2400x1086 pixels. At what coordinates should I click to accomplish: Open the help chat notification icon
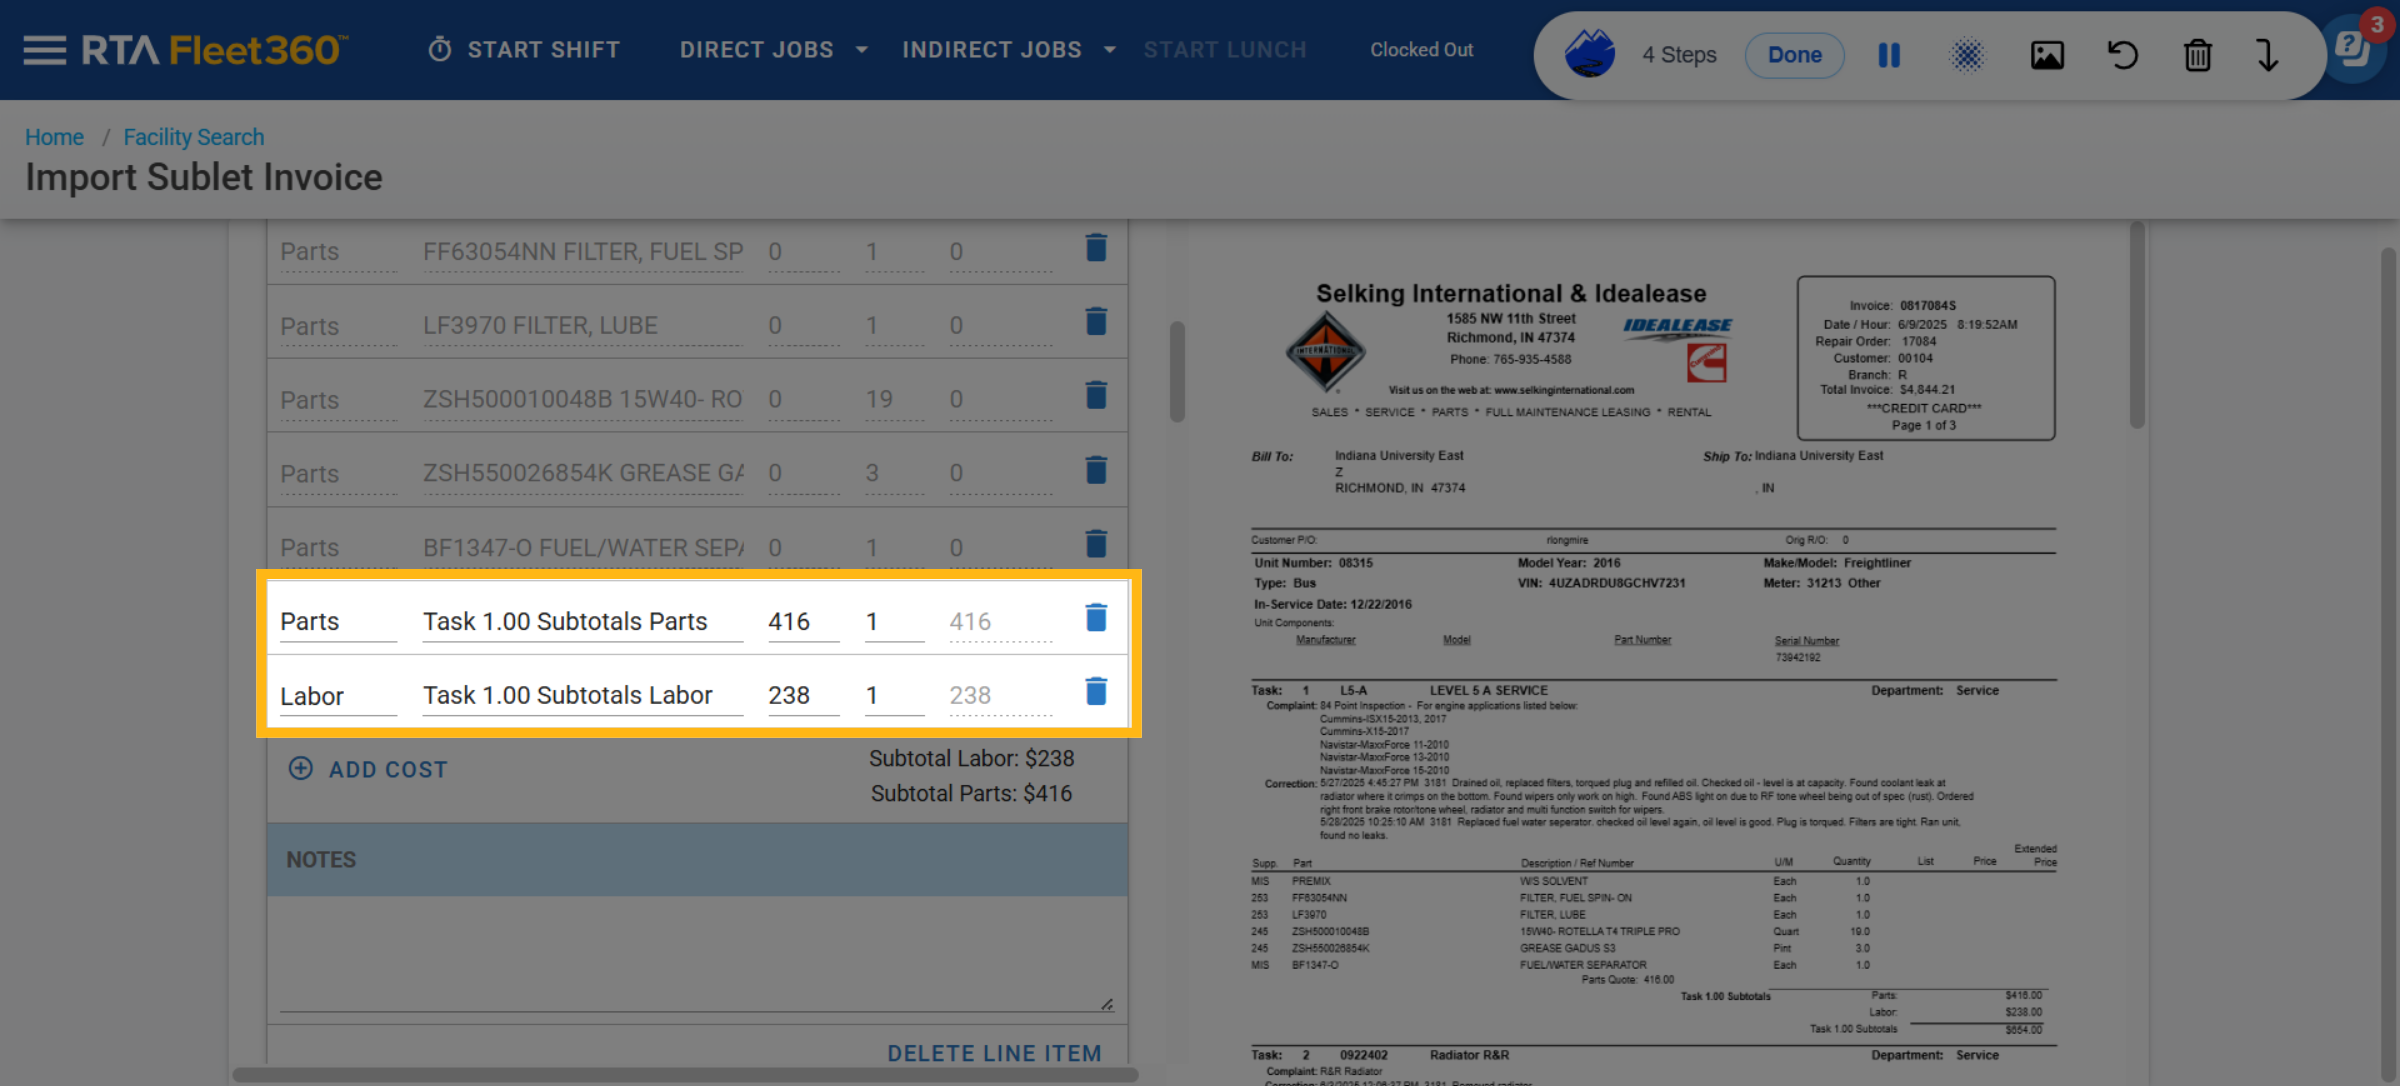click(2354, 48)
